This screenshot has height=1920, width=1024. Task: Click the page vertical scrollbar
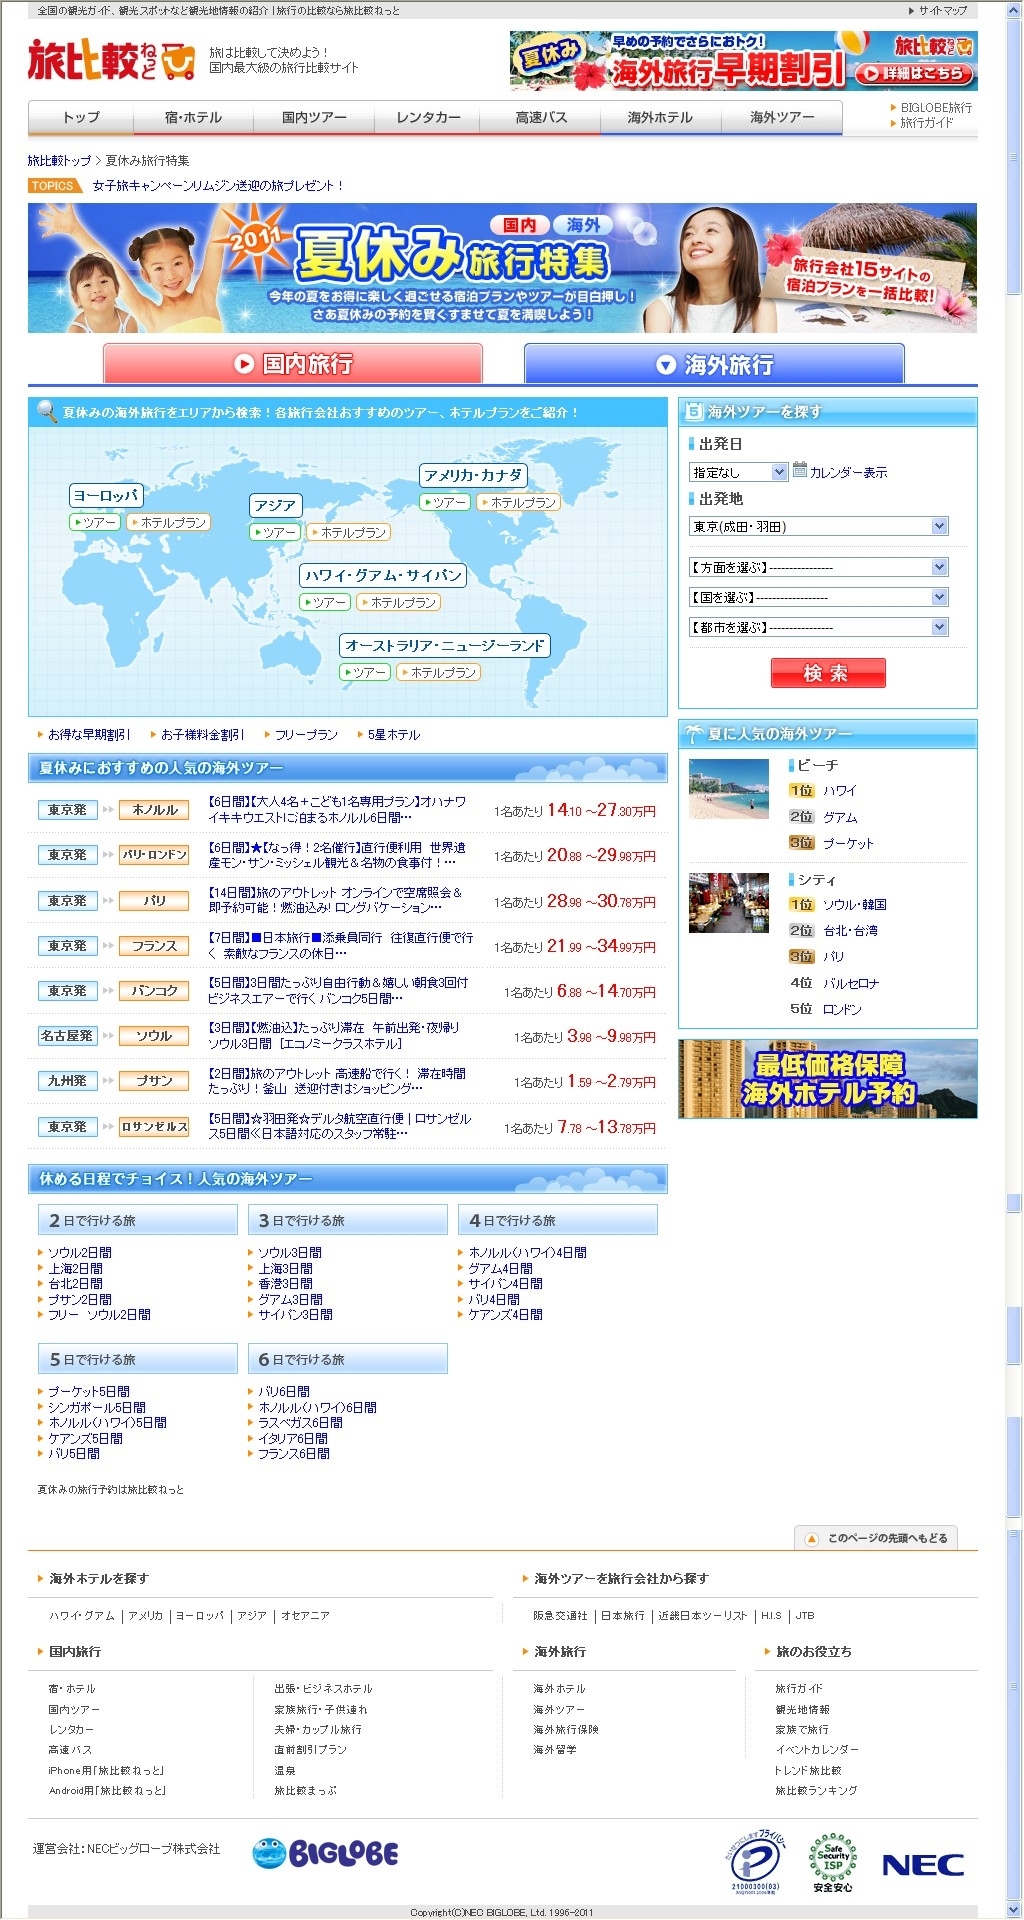(x=1014, y=960)
